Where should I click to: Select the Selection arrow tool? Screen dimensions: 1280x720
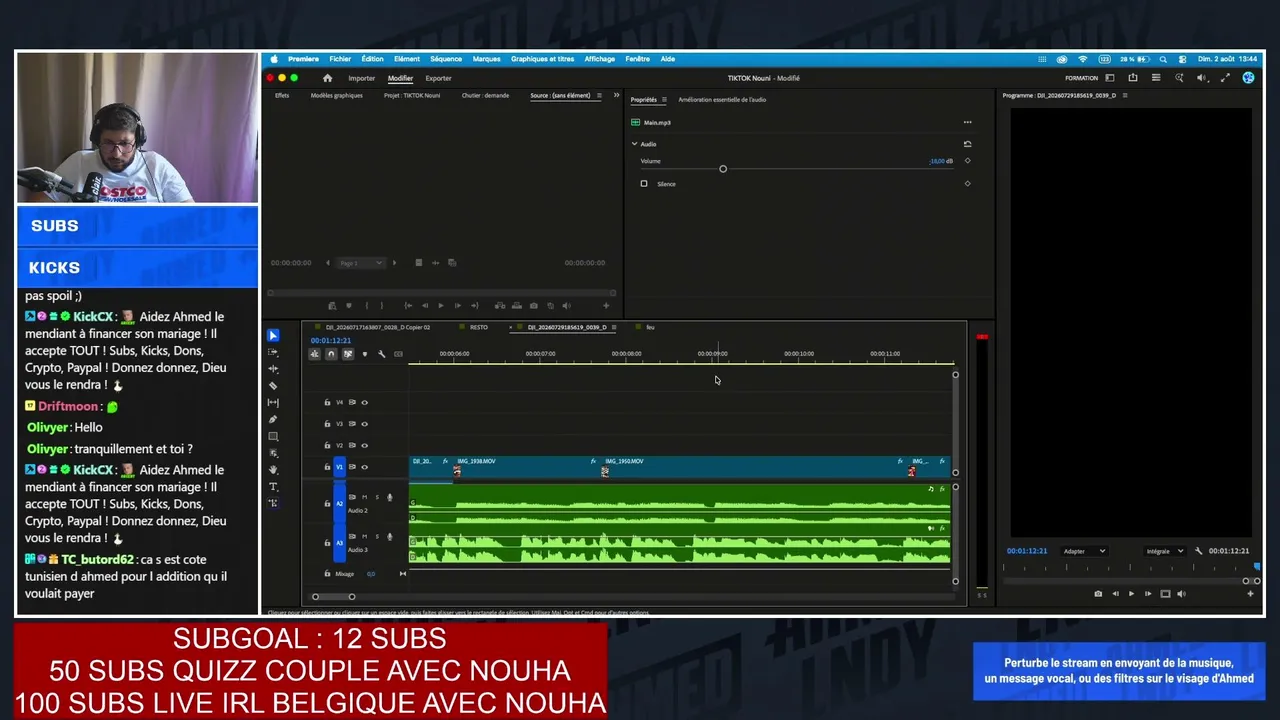coord(273,335)
